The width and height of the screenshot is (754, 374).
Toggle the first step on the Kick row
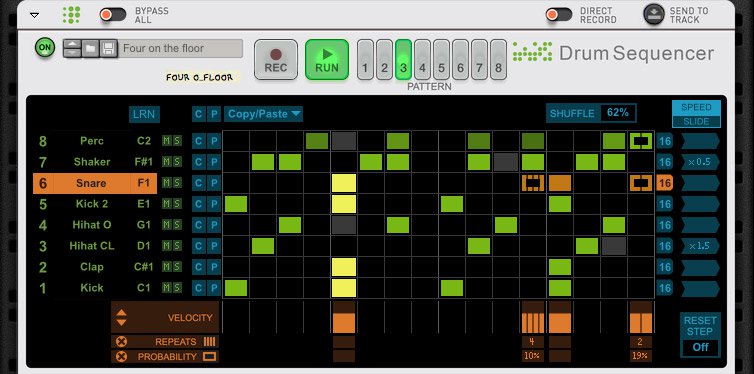click(x=236, y=288)
